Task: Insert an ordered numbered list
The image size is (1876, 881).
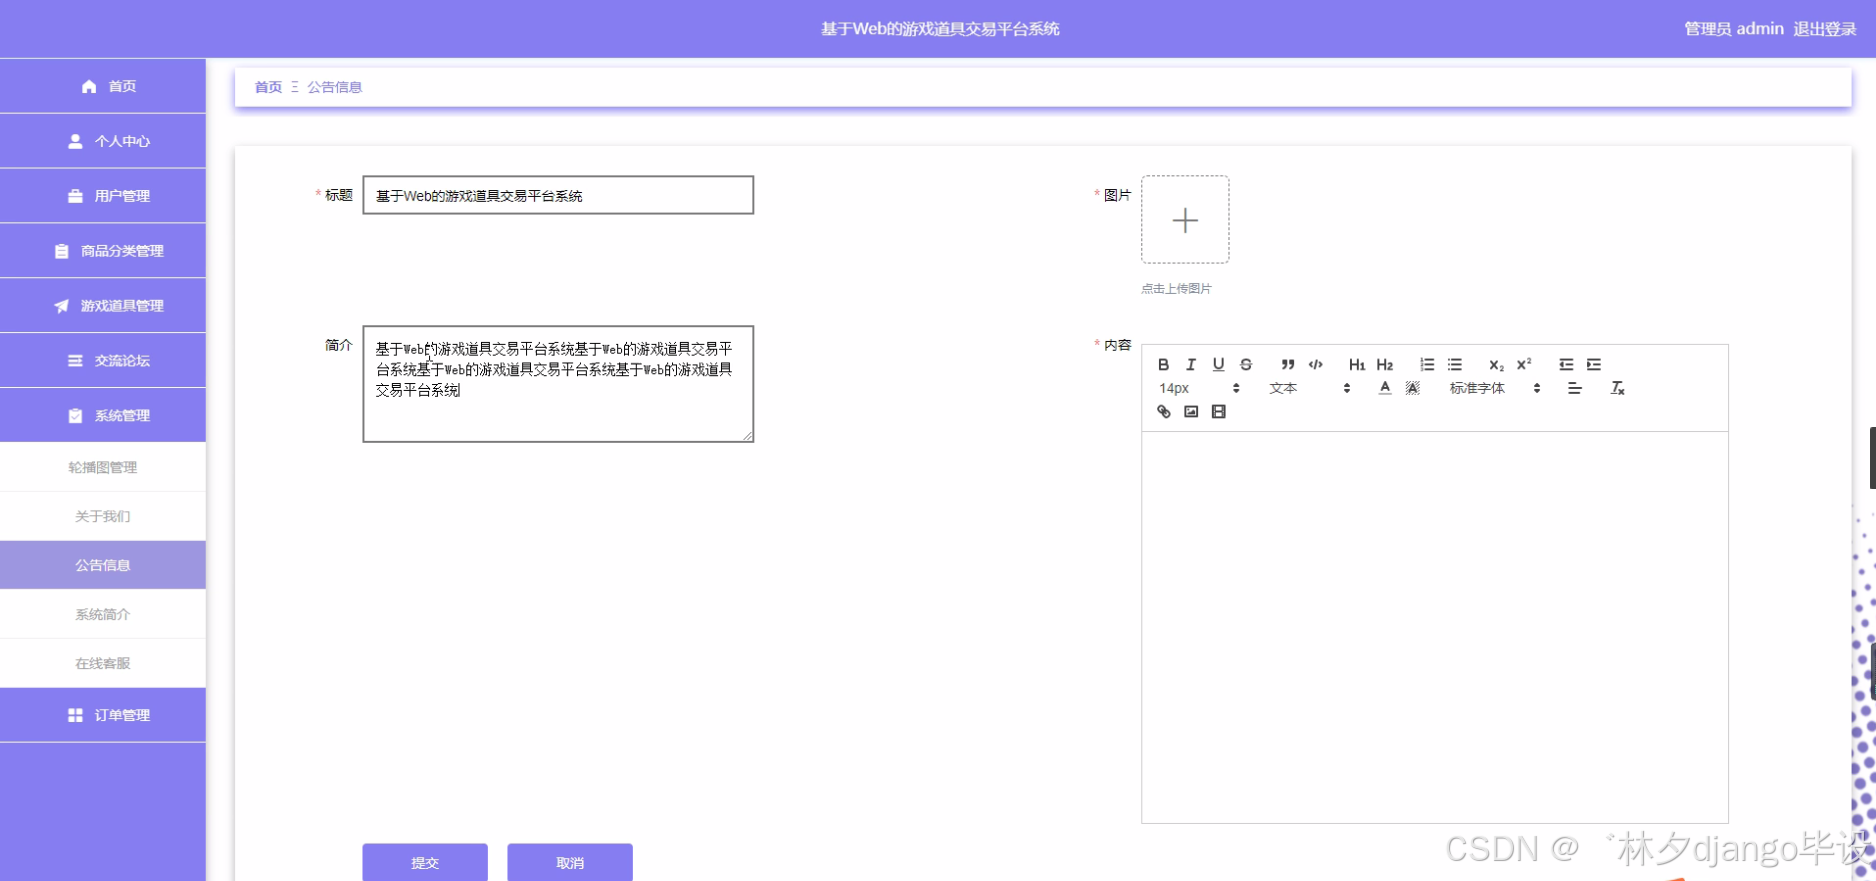Action: [1427, 365]
